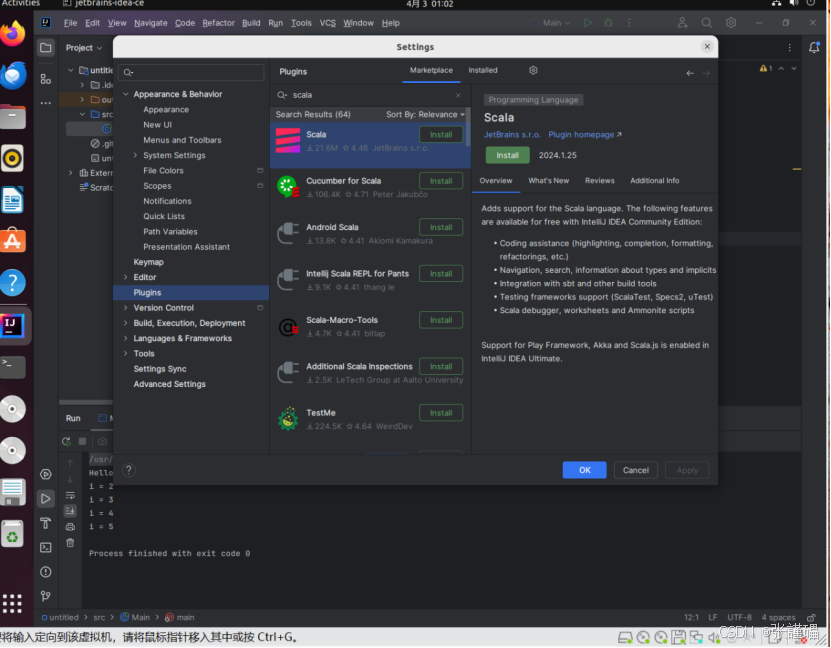Switch to the Reviews tab
Screen dimensions: 831x648
point(600,180)
